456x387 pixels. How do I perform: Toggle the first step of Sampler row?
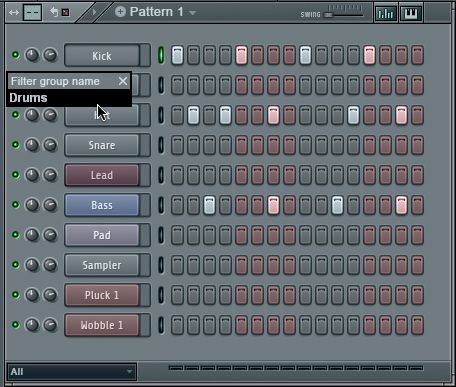pos(177,265)
